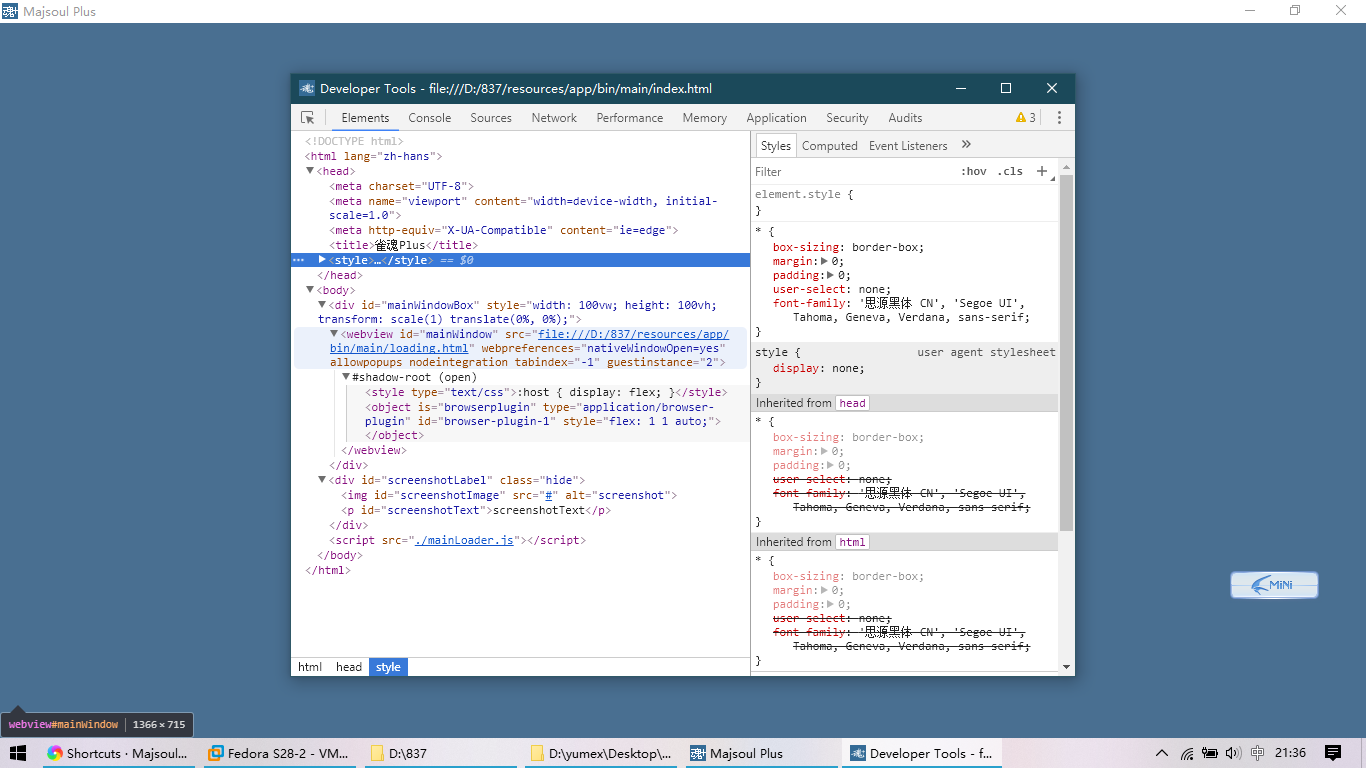Screen dimensions: 1366x768
Task: Click the MiNi floating widget
Action: click(1274, 585)
